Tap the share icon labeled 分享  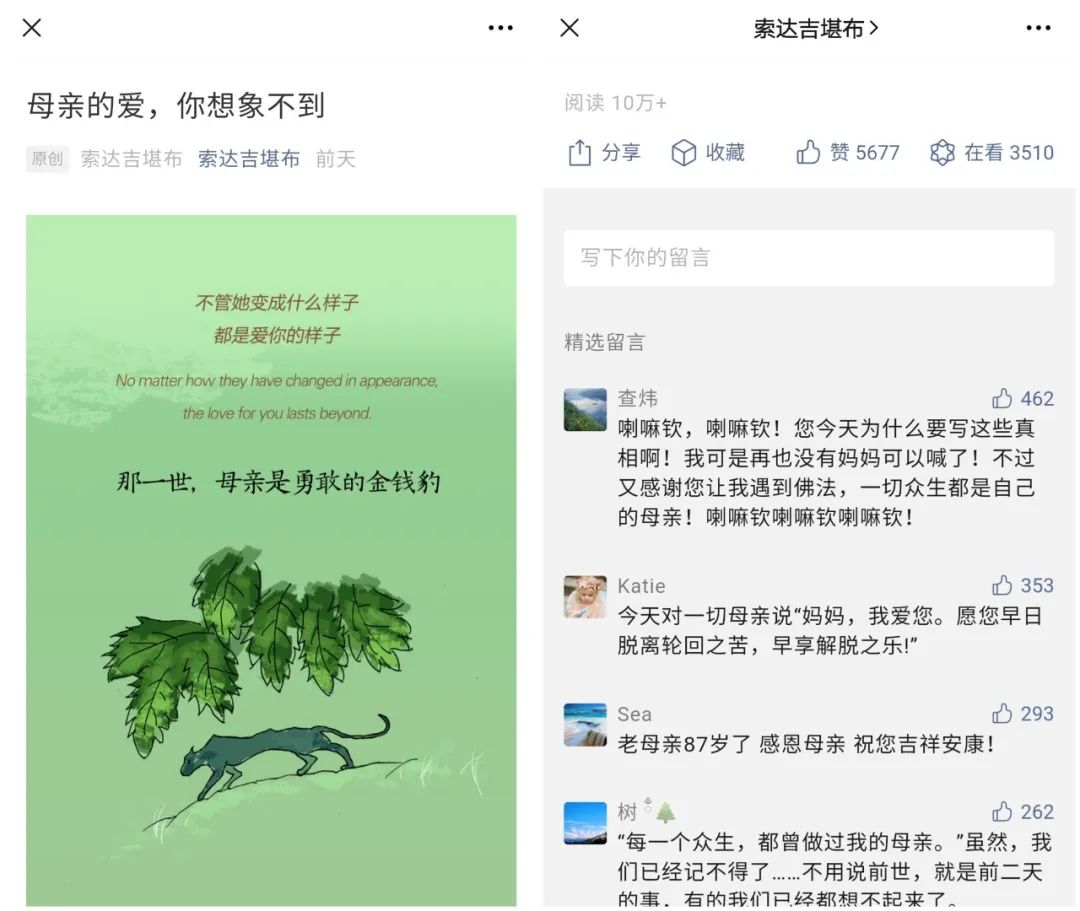(x=579, y=153)
